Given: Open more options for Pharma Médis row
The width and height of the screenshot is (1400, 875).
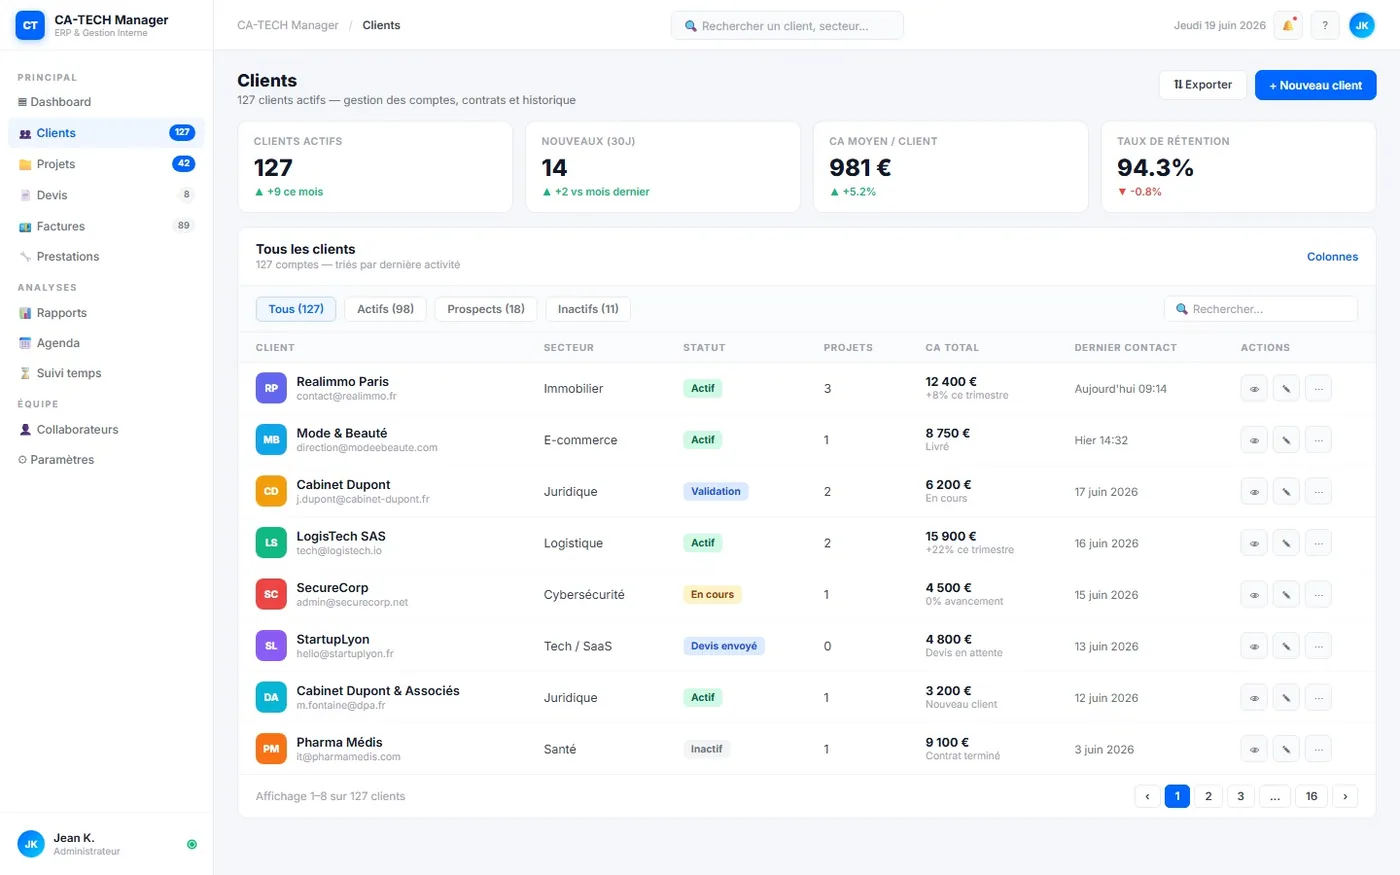Looking at the screenshot, I should click(x=1318, y=749).
